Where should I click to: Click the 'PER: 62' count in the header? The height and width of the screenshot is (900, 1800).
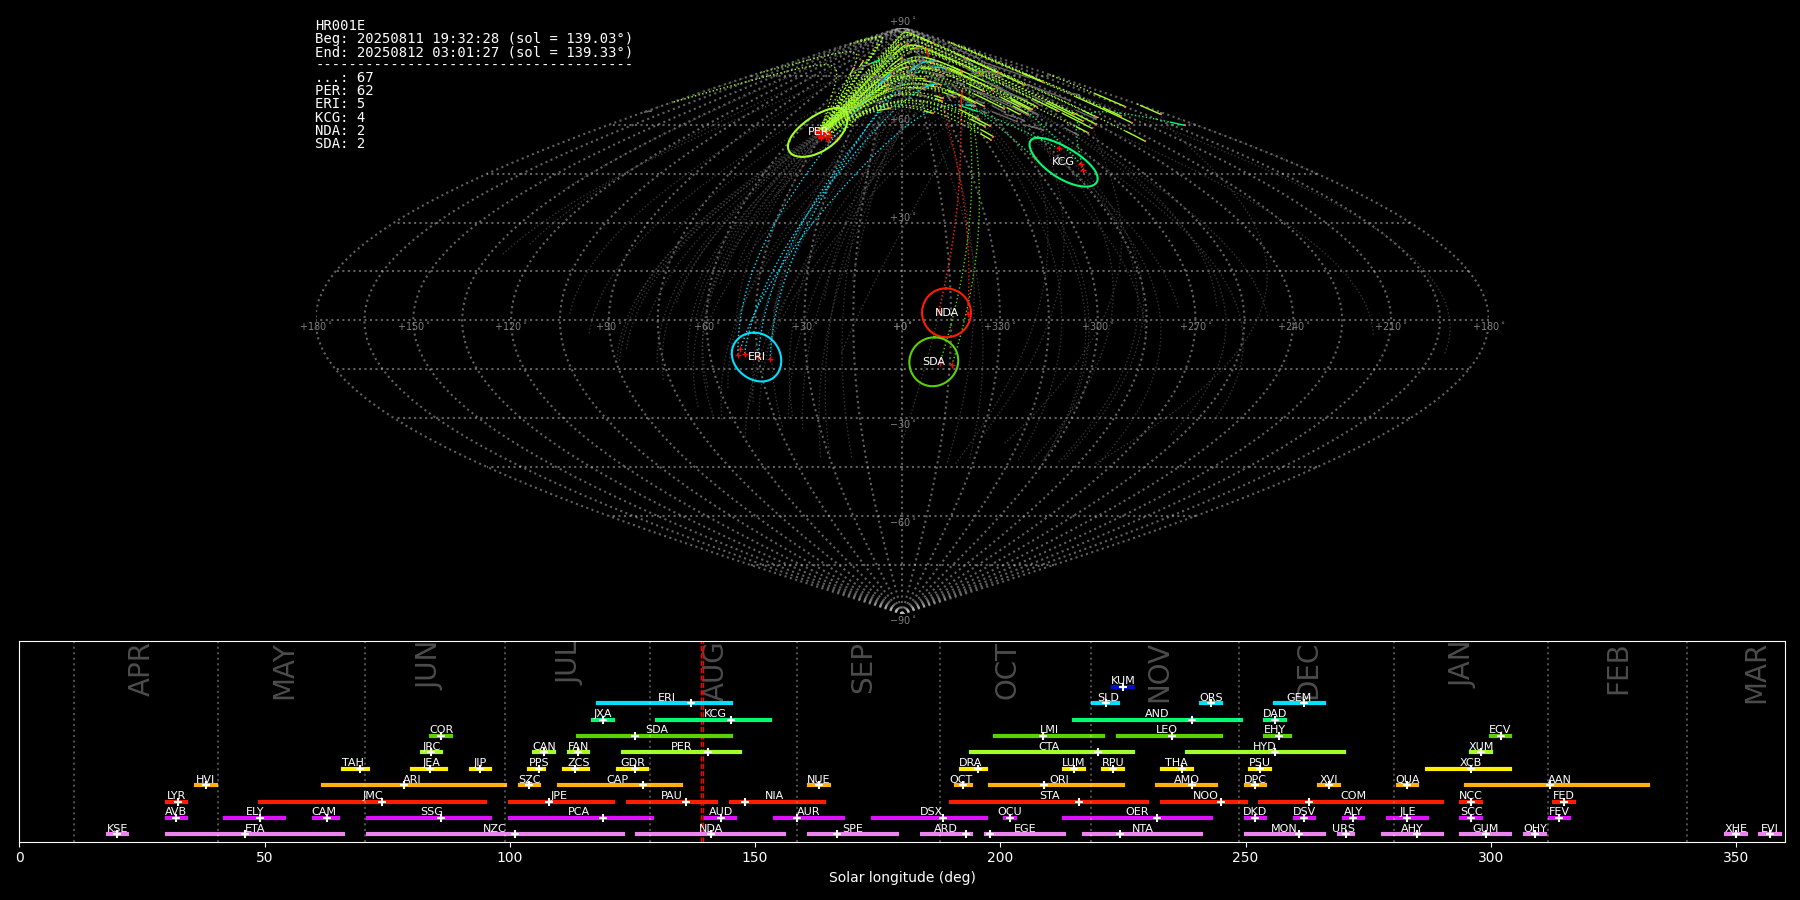click(344, 91)
